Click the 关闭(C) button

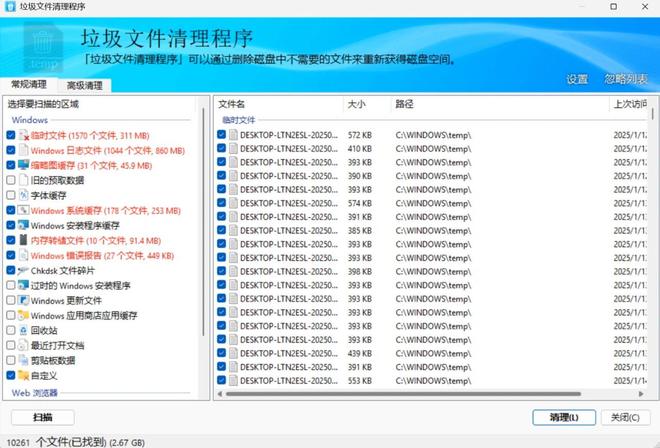(x=625, y=417)
